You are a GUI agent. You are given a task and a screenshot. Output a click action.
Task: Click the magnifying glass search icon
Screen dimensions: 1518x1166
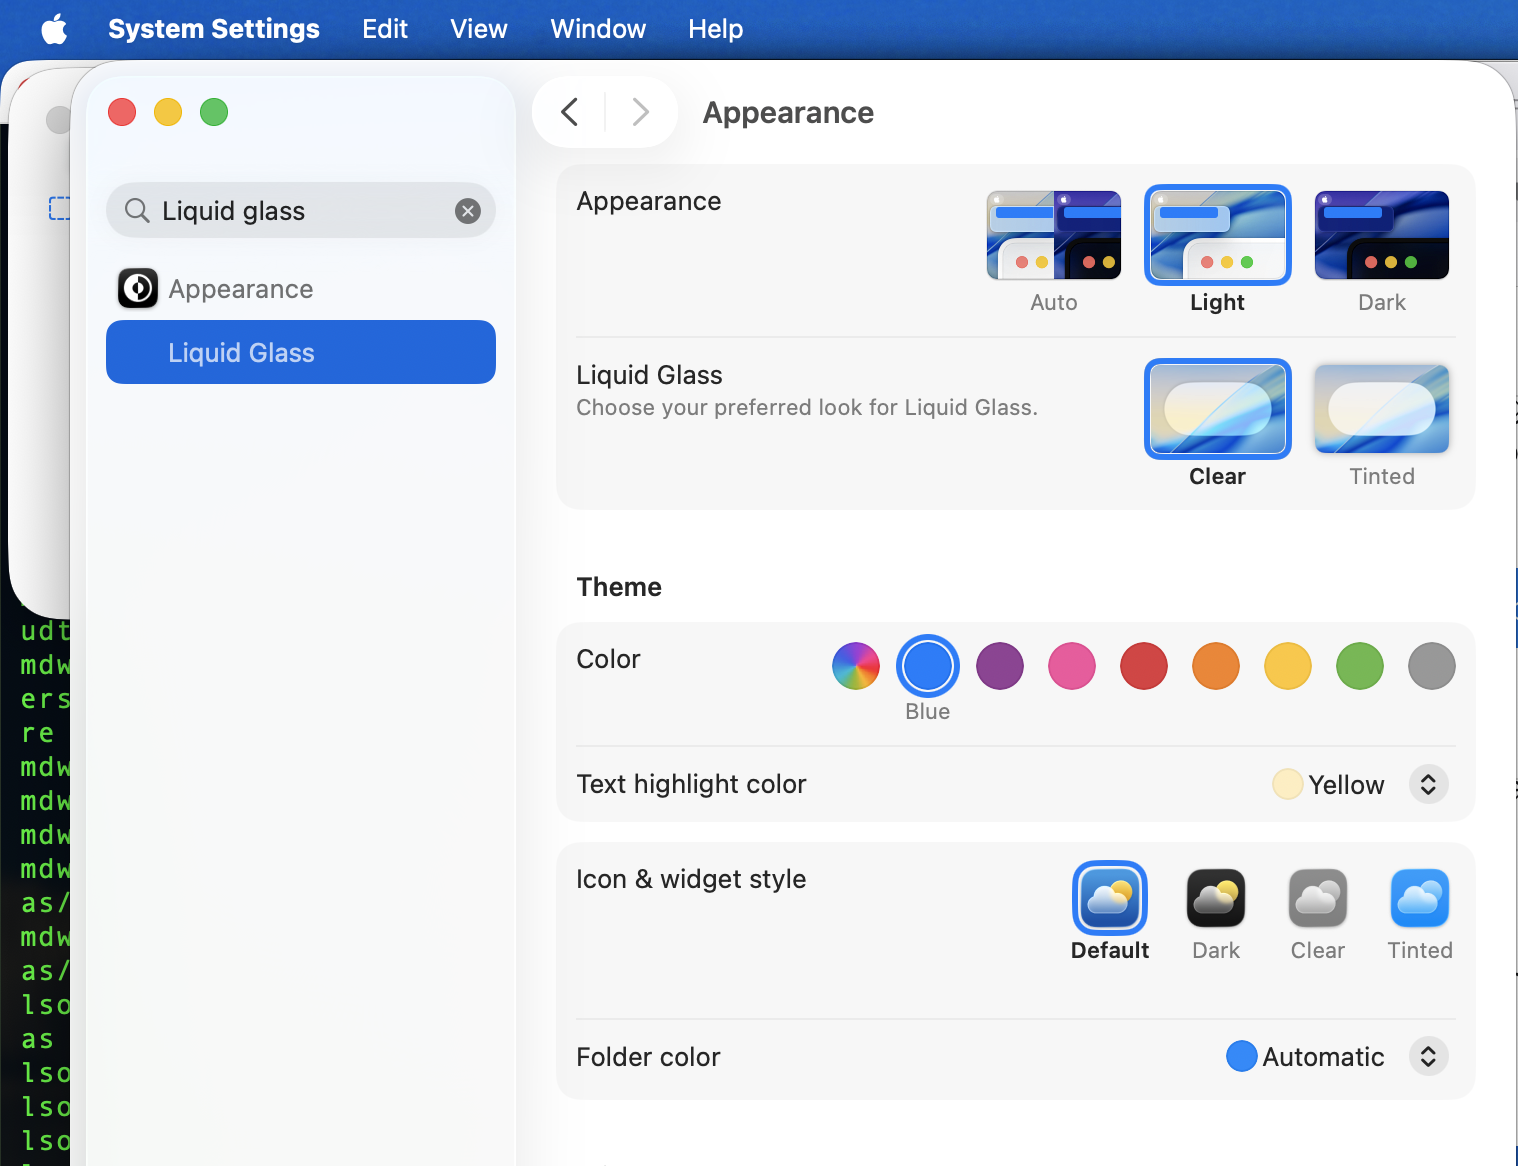137,211
